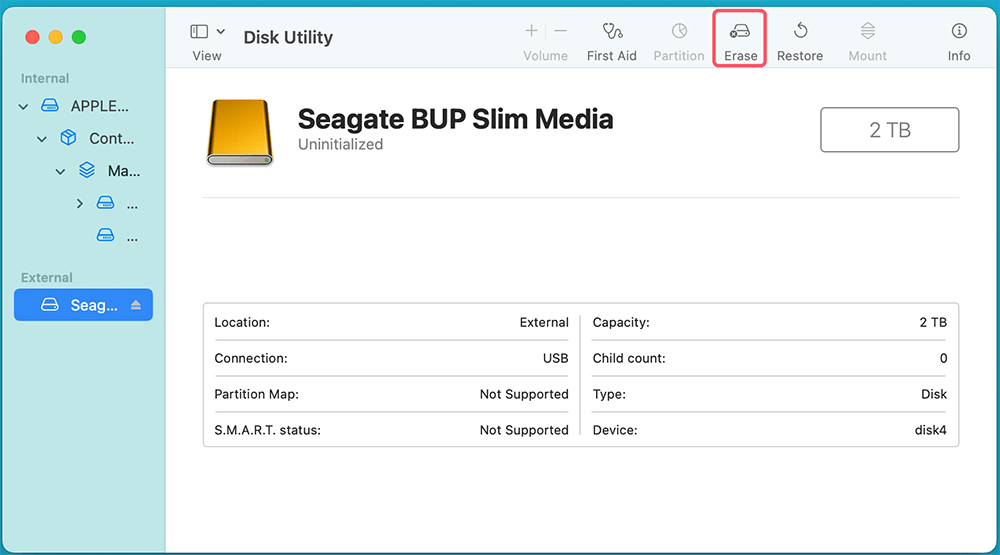1000x555 pixels.
Task: Click the Mount toolbar icon
Action: [867, 31]
